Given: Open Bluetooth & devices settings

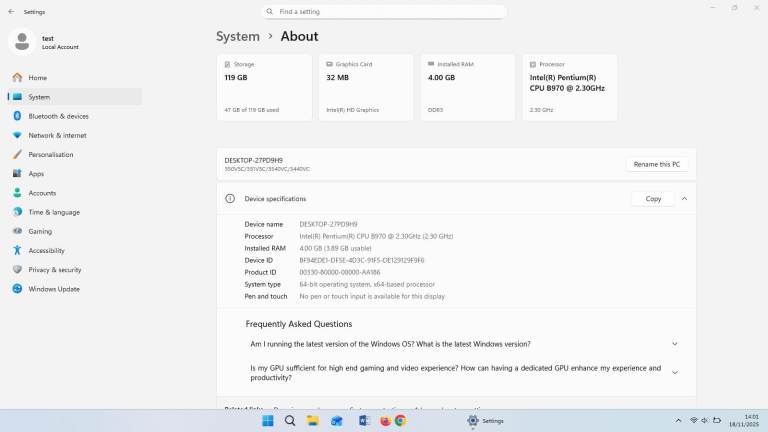Looking at the screenshot, I should 58,116.
